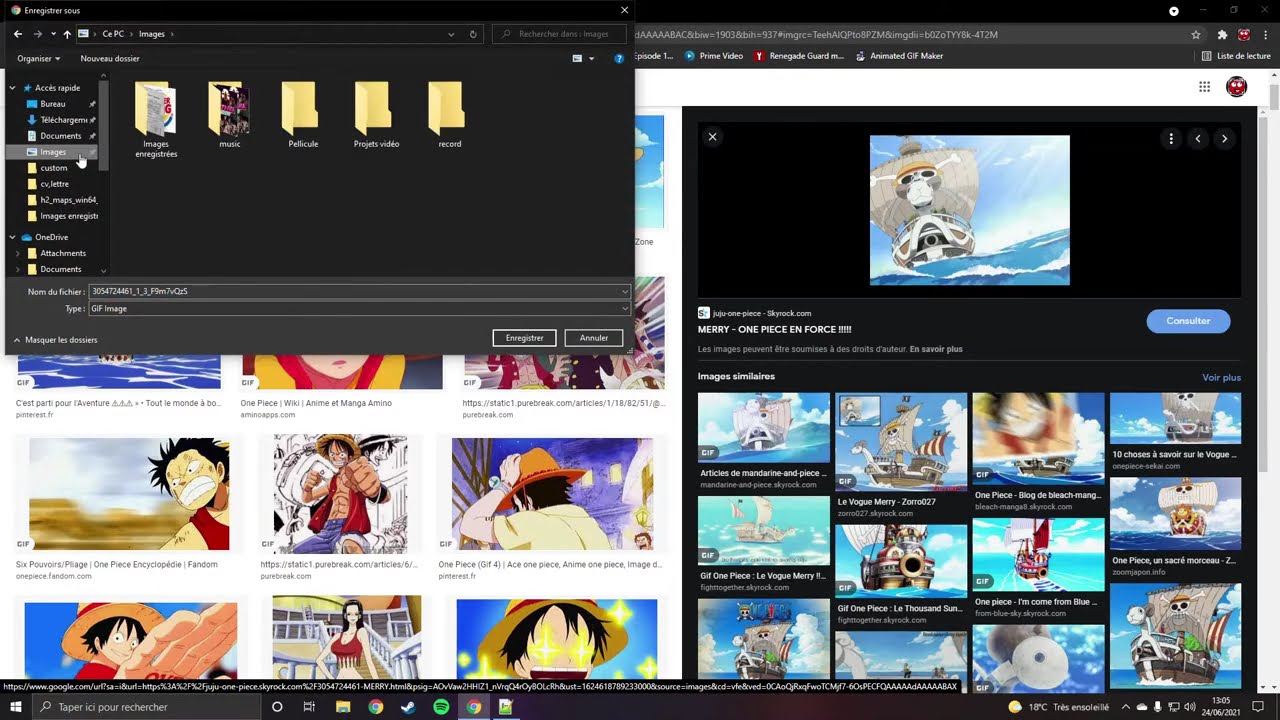Launch Steam from the taskbar
Viewport: 1280px width, 720px height.
(408, 707)
